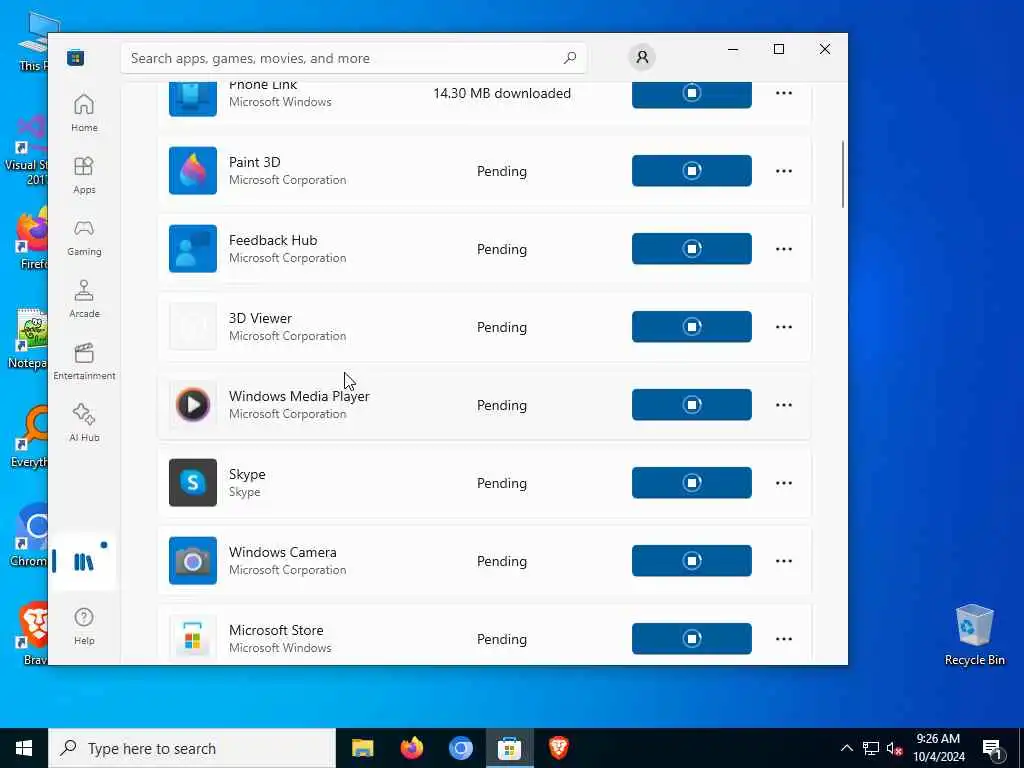Open more options for Phone Link
Image resolution: width=1024 pixels, height=768 pixels.
click(784, 93)
